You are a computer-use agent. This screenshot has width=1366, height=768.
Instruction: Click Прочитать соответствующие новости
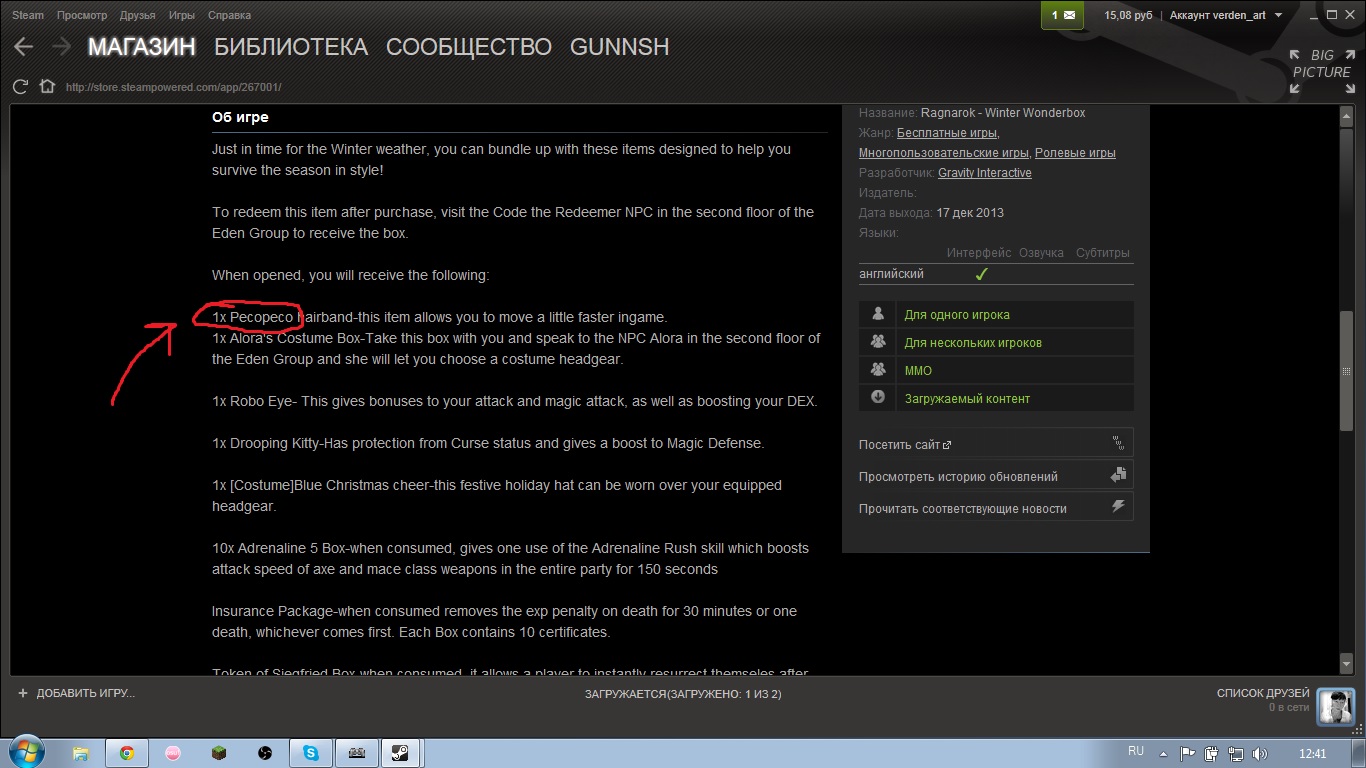[996, 508]
